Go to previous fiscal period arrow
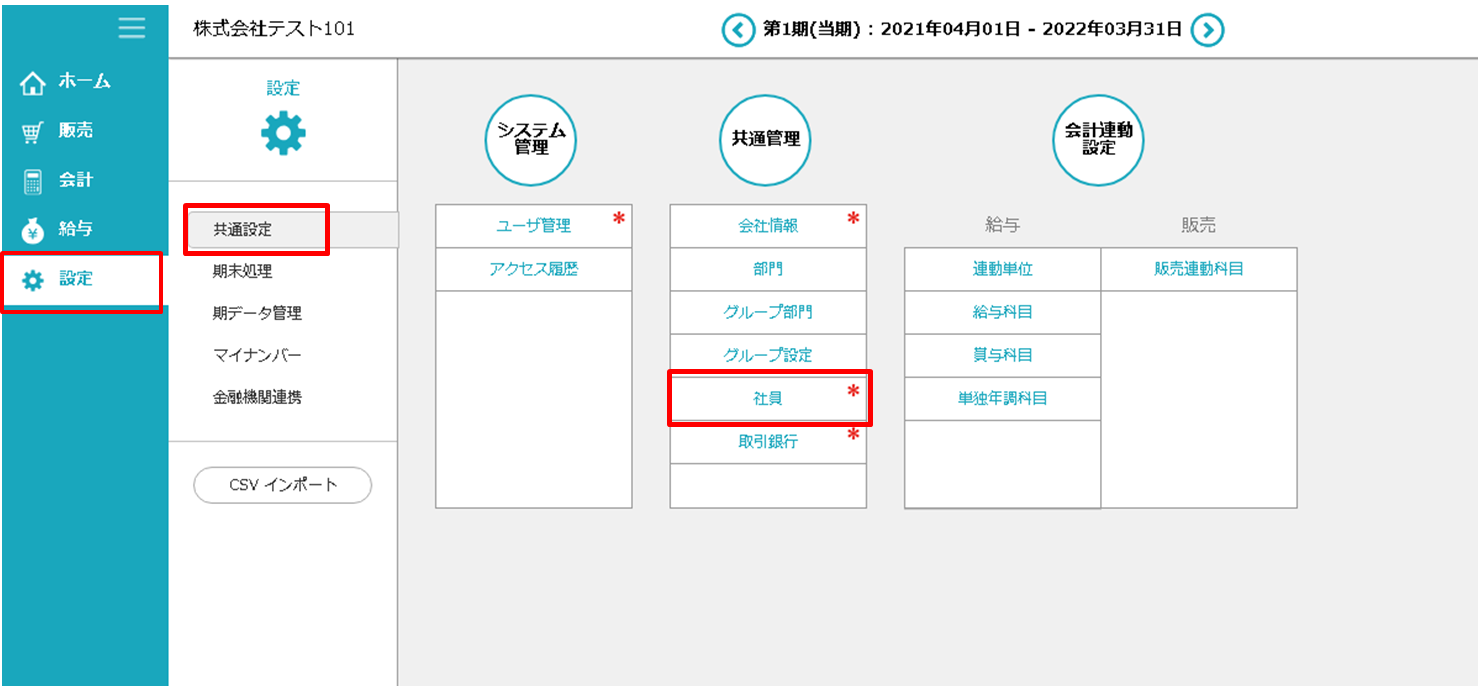The image size is (1478, 686). click(738, 30)
